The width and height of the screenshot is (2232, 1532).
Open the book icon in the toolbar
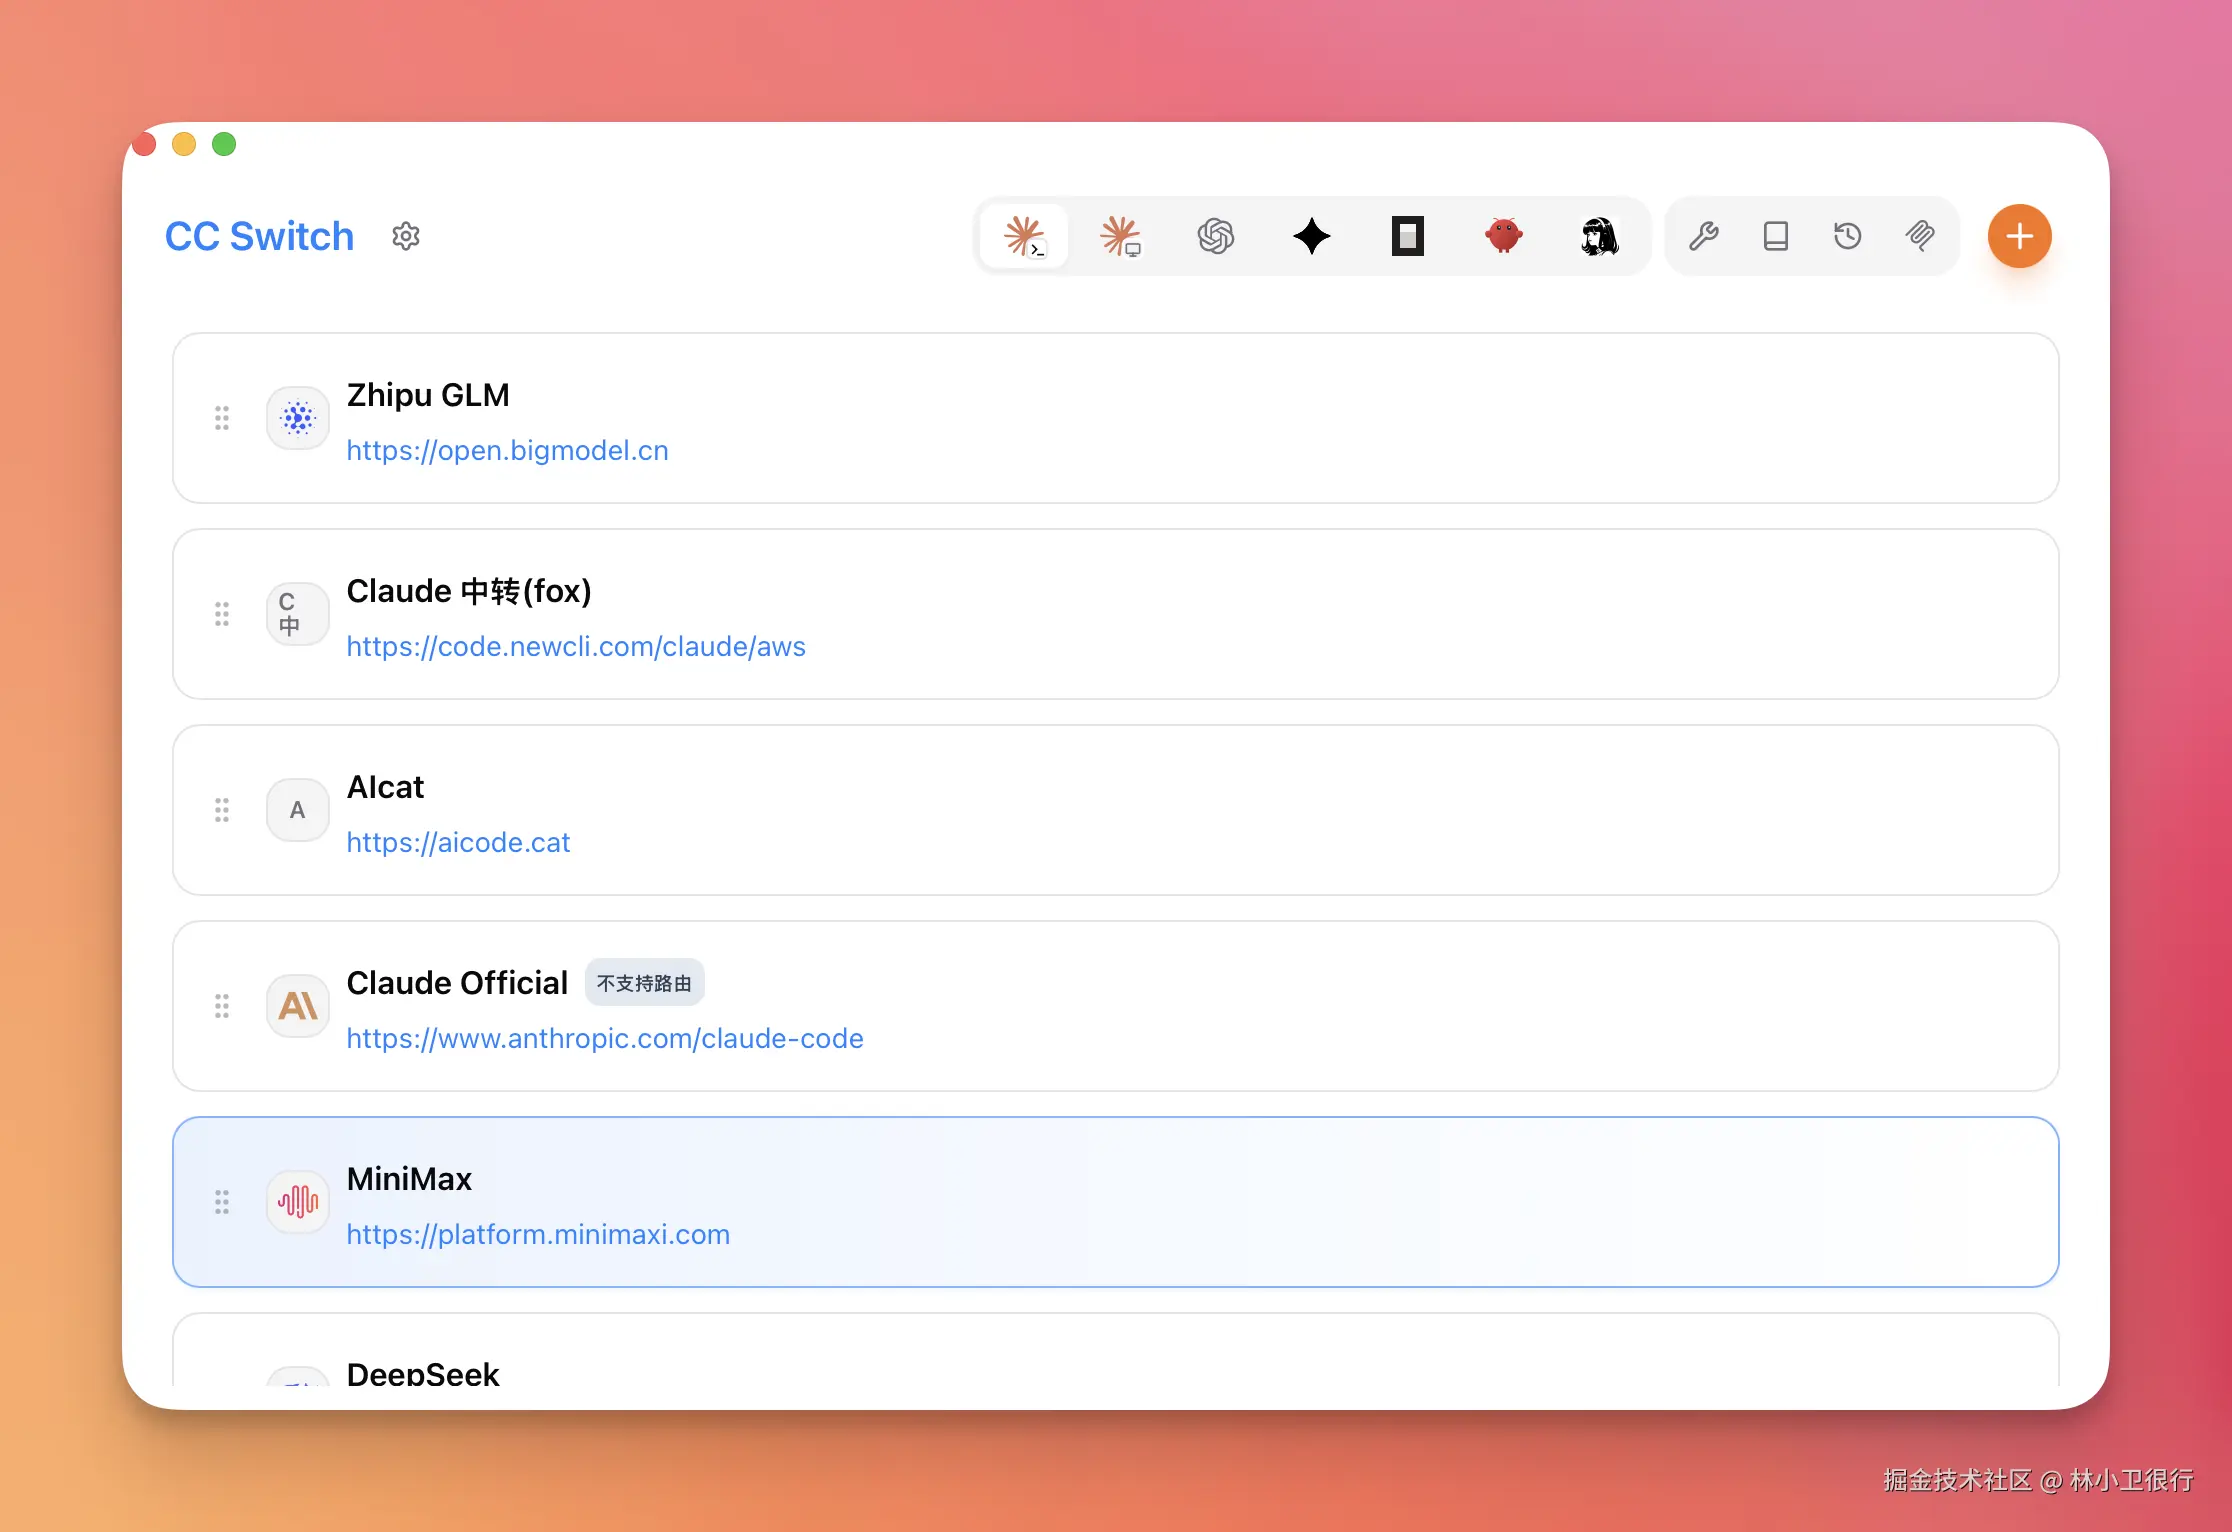1776,237
